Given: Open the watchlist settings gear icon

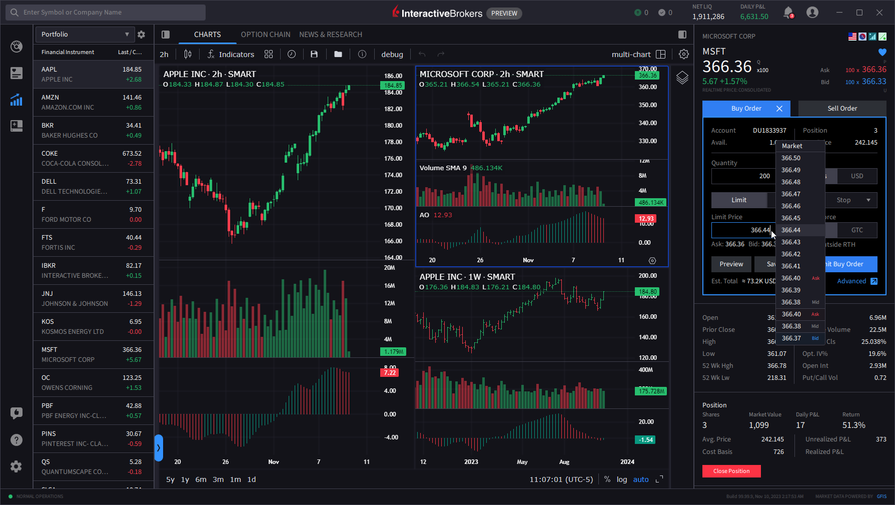Looking at the screenshot, I should click(141, 34).
